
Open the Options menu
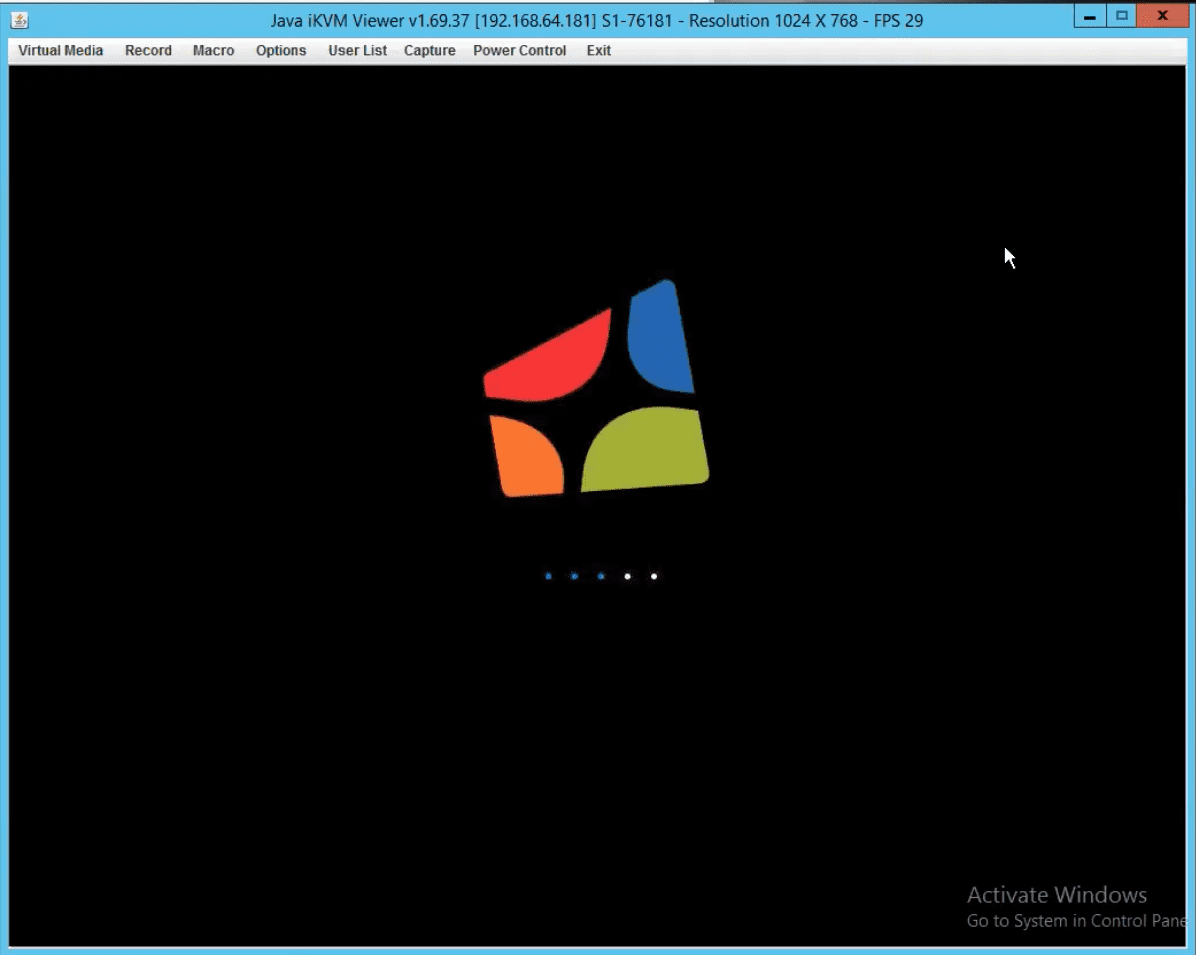281,50
